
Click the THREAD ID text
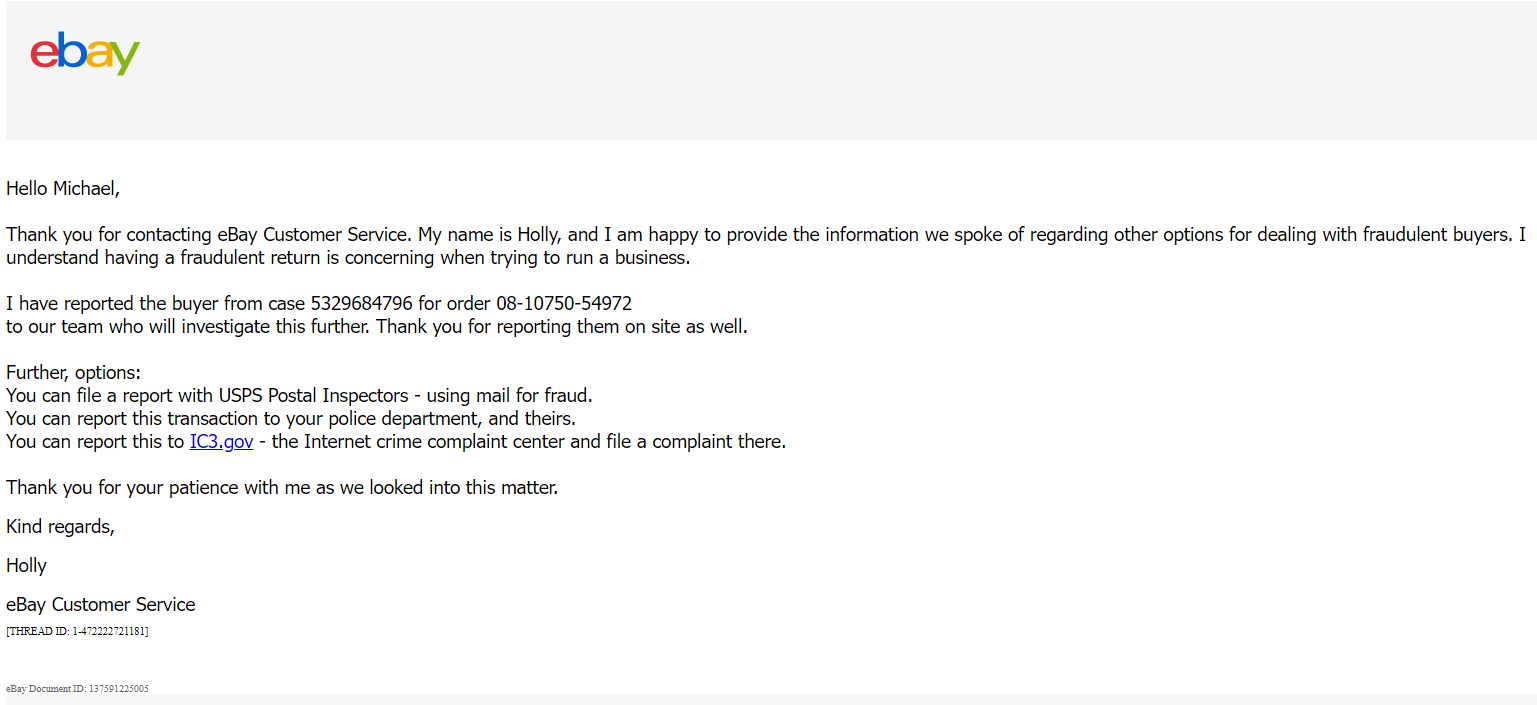[77, 631]
